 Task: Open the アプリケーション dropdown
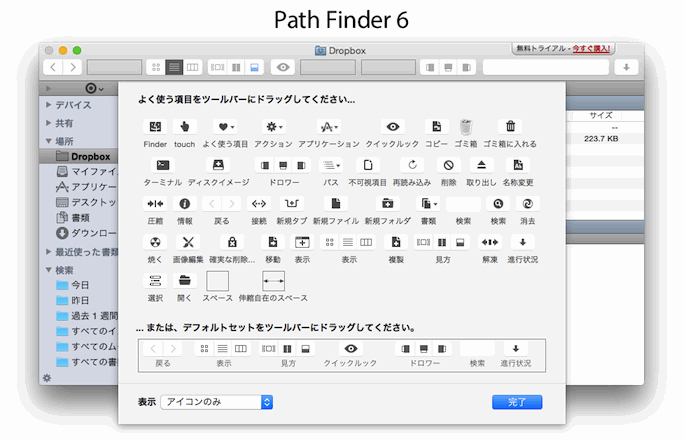(x=329, y=127)
